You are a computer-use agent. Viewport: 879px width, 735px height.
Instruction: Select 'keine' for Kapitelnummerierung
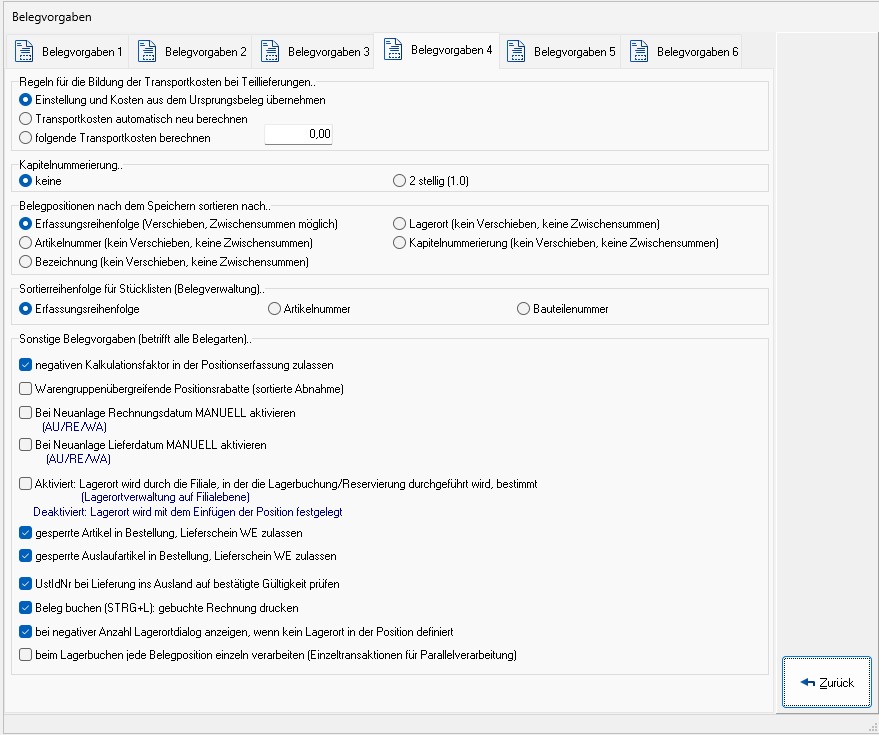coord(40,181)
